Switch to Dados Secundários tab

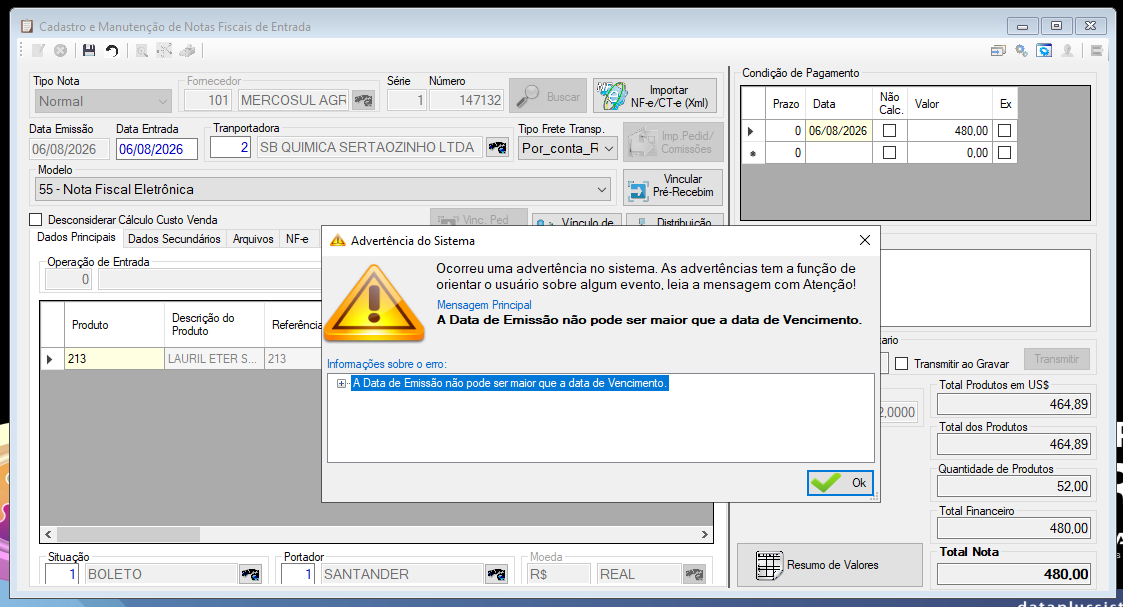(x=174, y=239)
